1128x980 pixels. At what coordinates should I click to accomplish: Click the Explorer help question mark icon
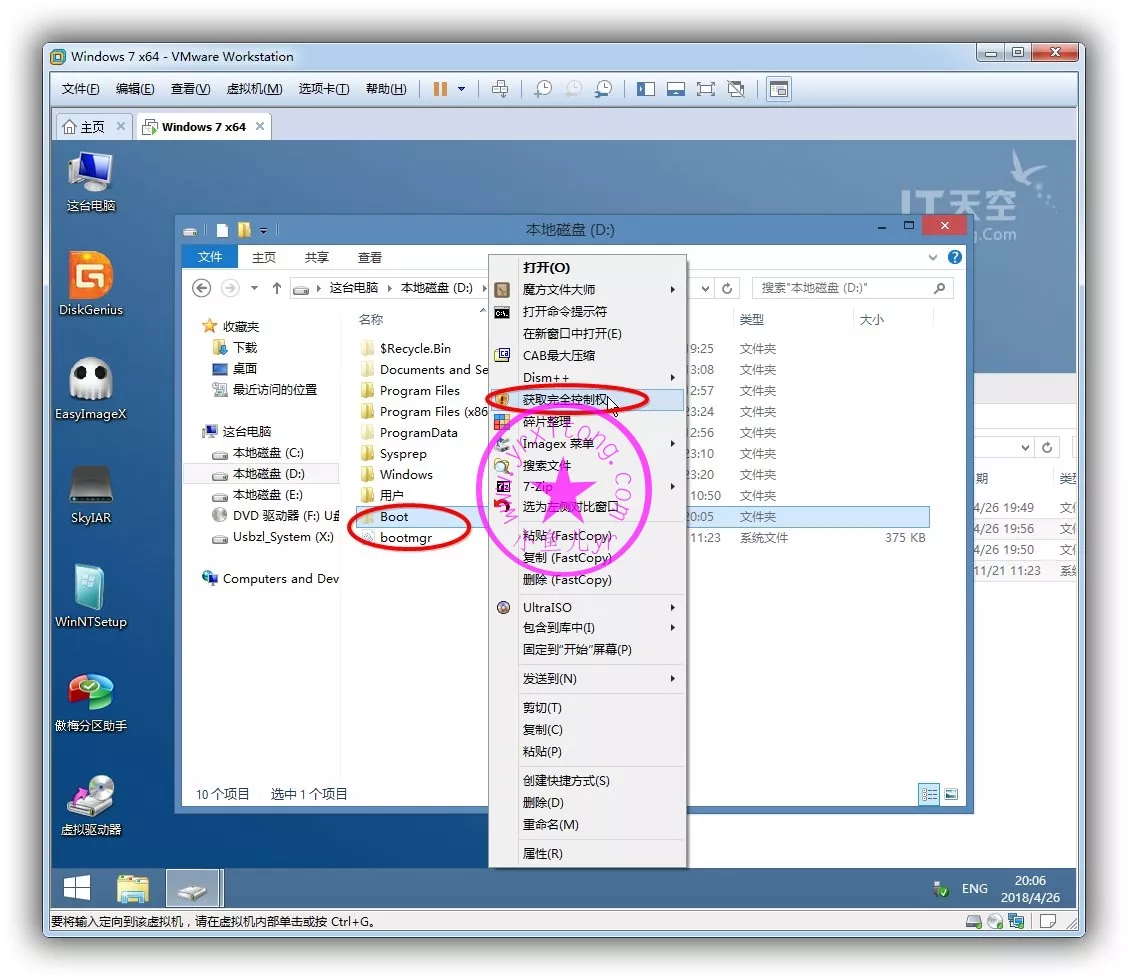[x=955, y=257]
